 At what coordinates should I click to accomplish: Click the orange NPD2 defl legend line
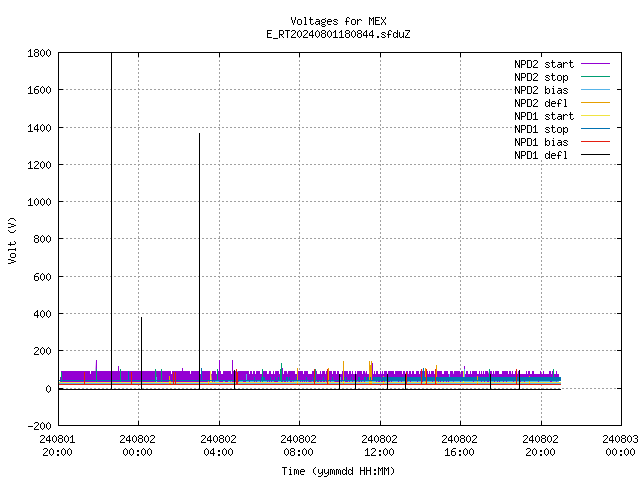tap(595, 103)
